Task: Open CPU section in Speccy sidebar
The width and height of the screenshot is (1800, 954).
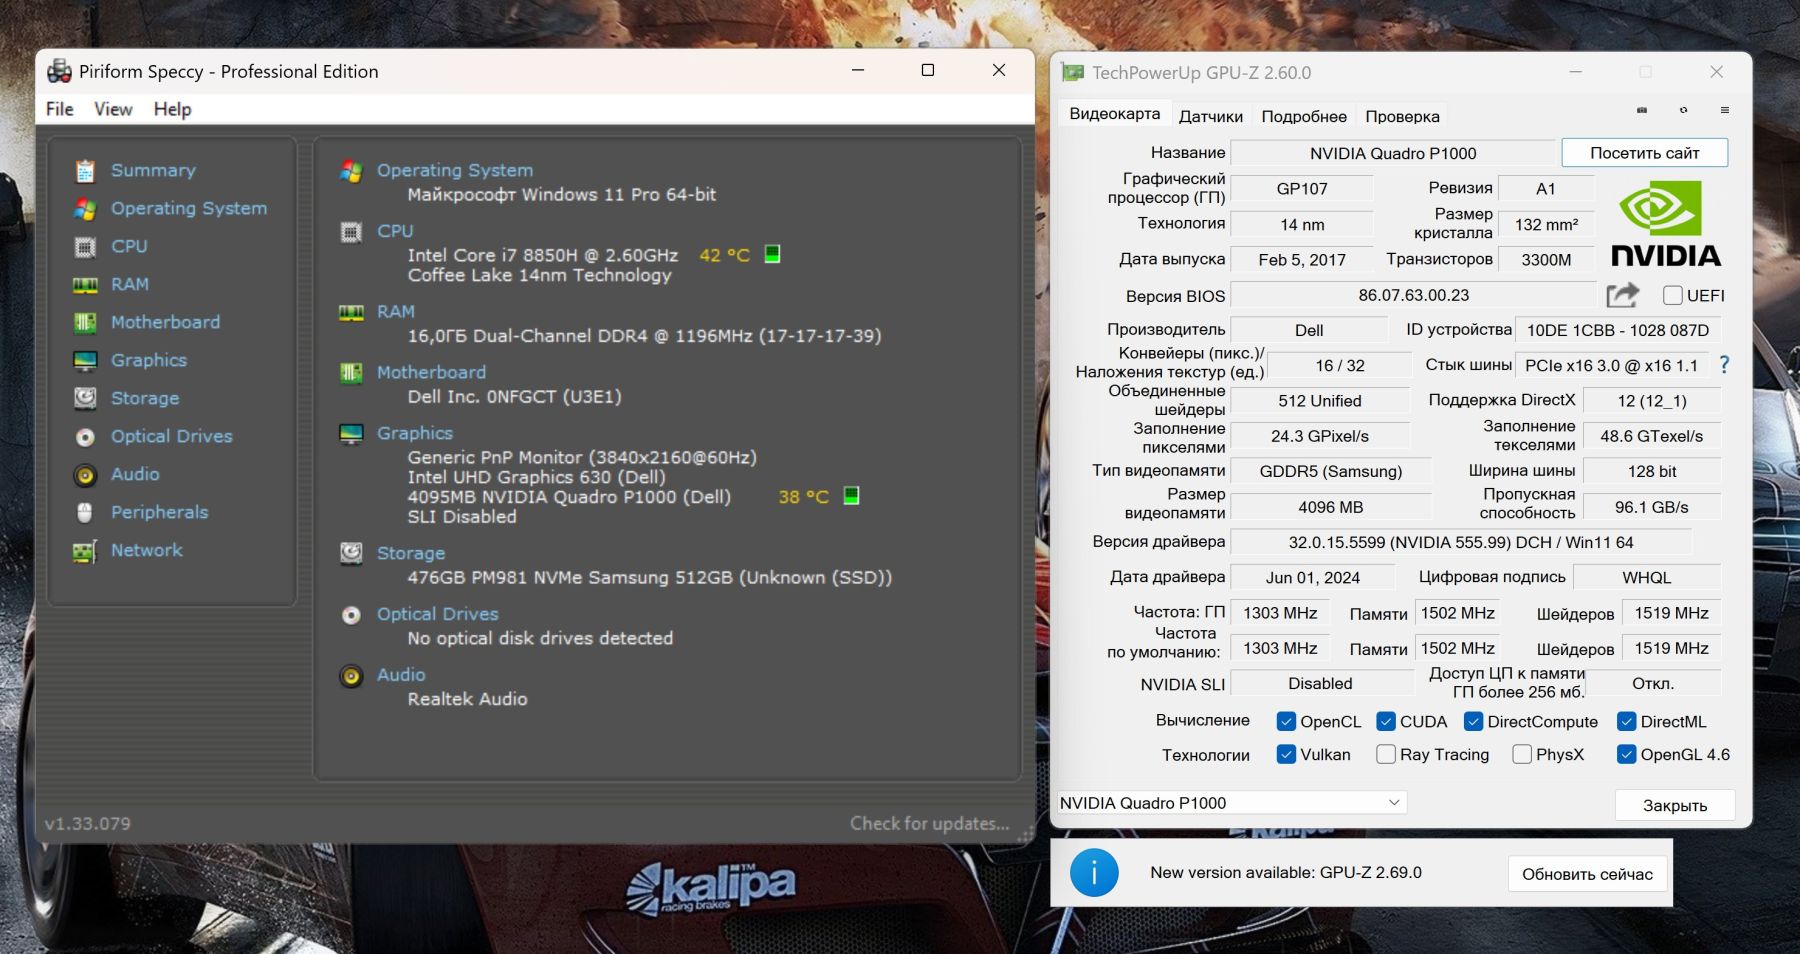Action: [129, 246]
